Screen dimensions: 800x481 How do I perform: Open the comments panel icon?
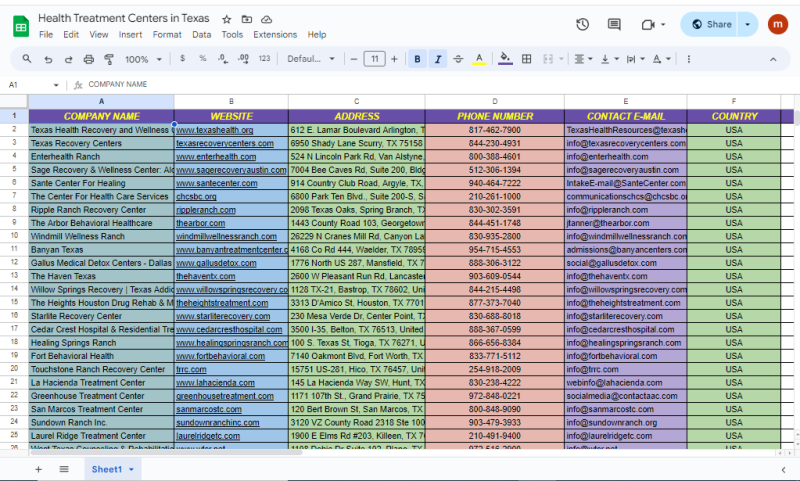coord(614,24)
